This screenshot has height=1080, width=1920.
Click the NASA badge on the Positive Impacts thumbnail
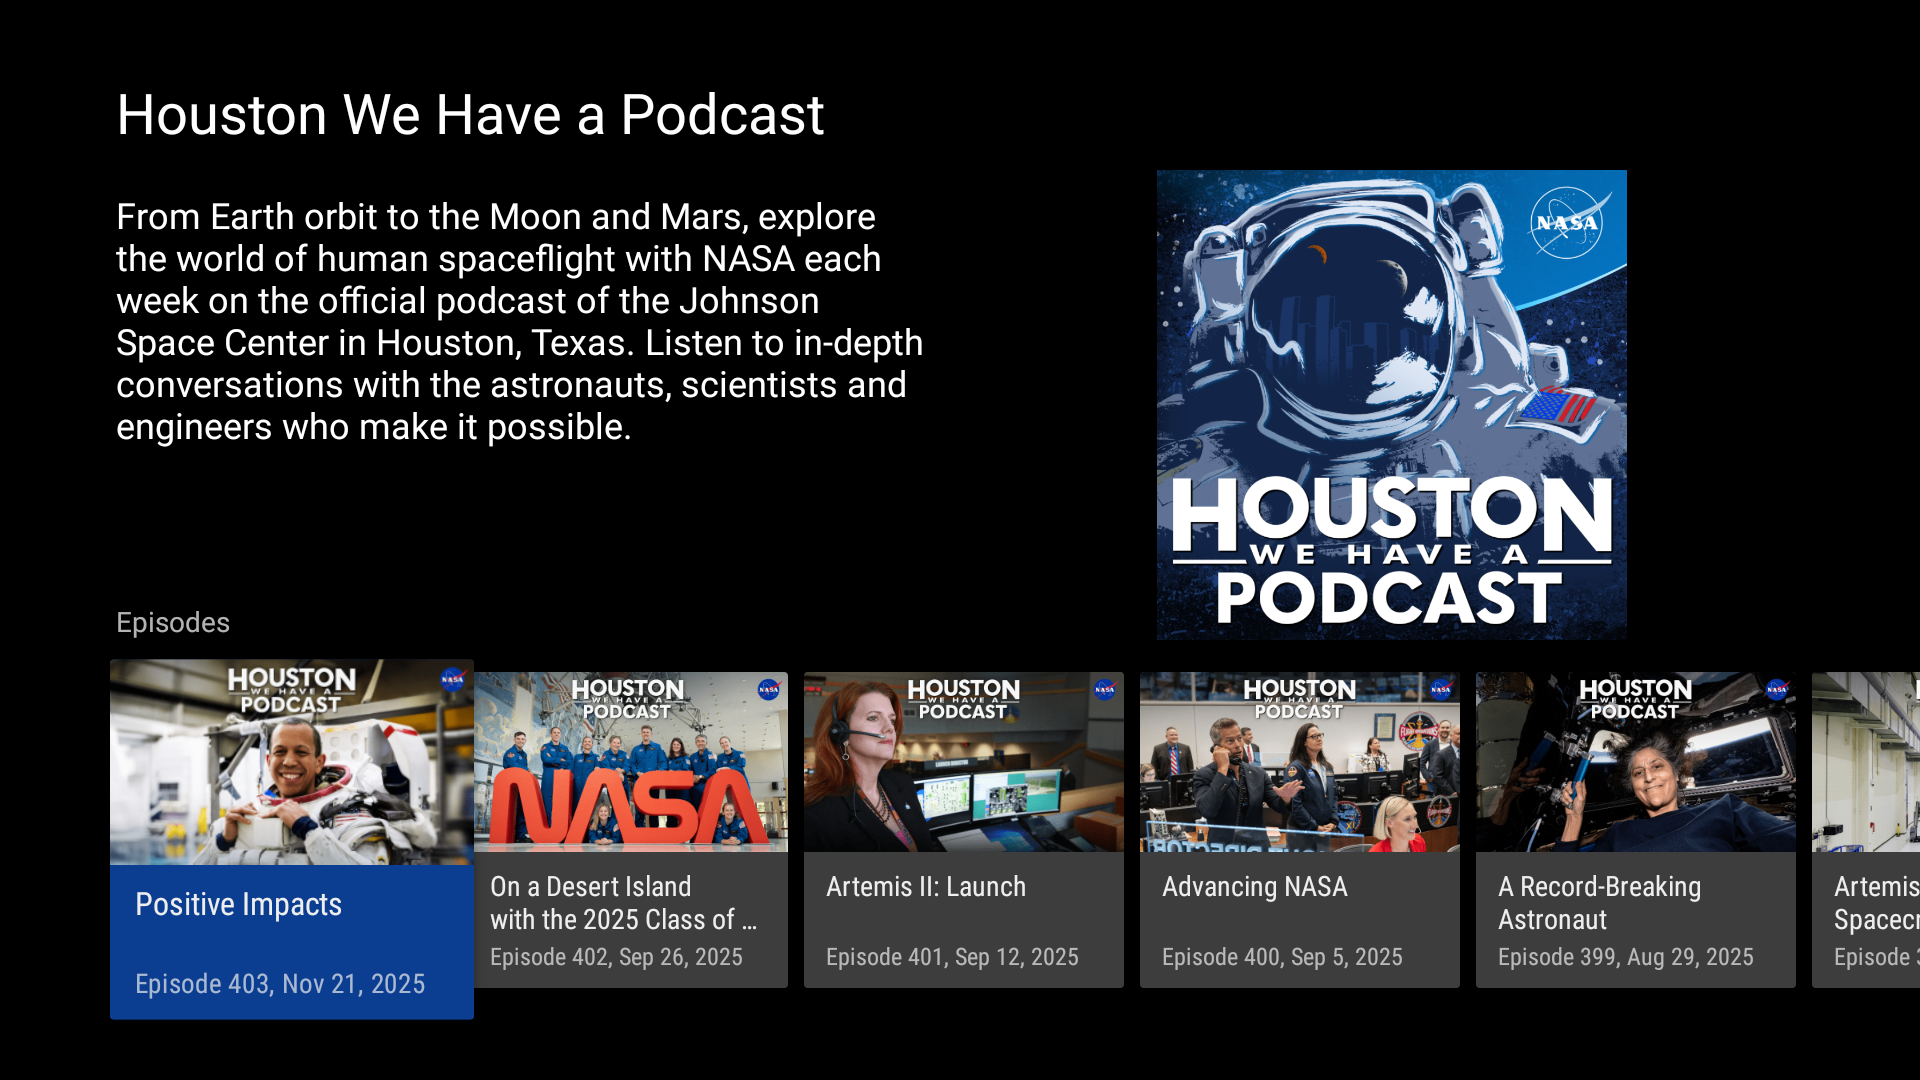point(452,680)
